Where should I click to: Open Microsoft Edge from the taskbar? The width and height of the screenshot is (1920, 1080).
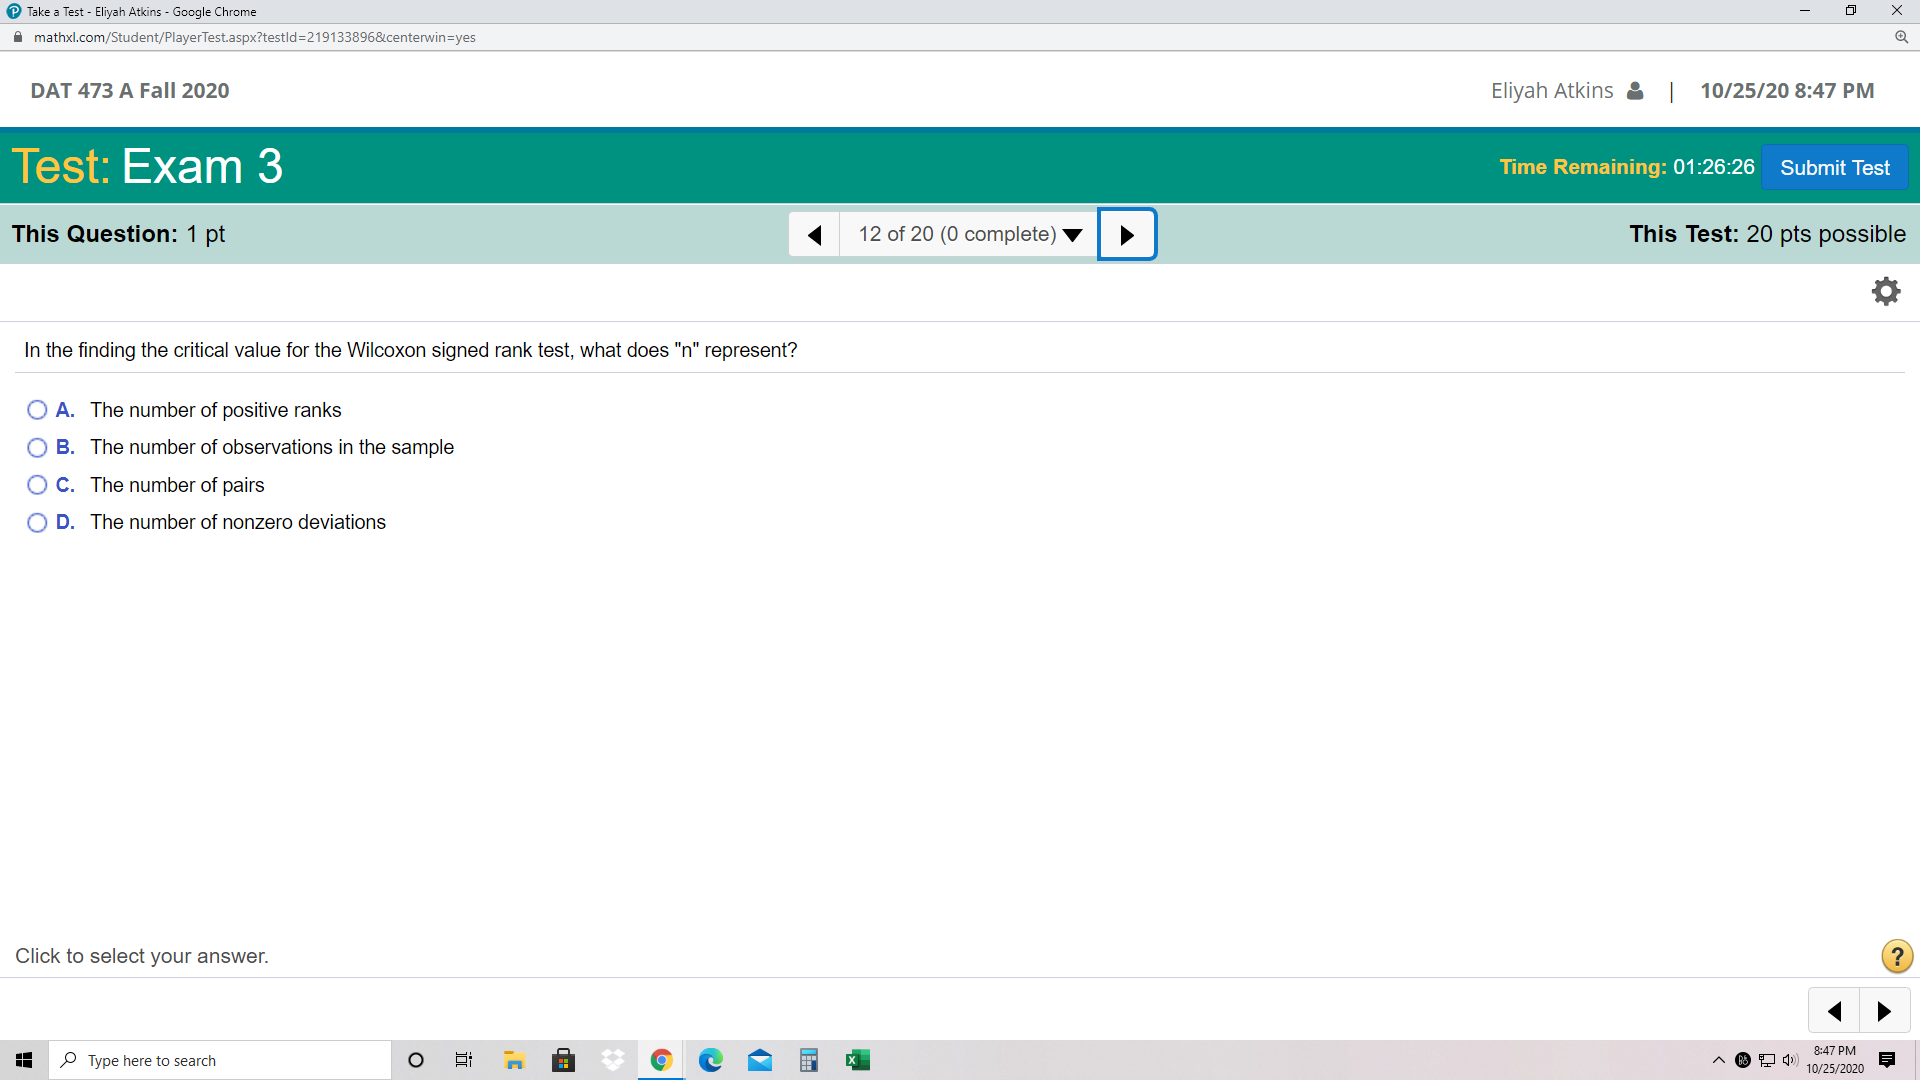tap(710, 1060)
